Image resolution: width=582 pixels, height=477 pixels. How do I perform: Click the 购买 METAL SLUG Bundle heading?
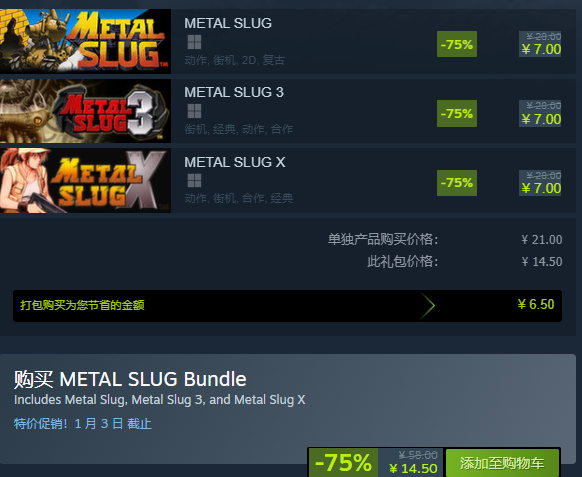130,379
